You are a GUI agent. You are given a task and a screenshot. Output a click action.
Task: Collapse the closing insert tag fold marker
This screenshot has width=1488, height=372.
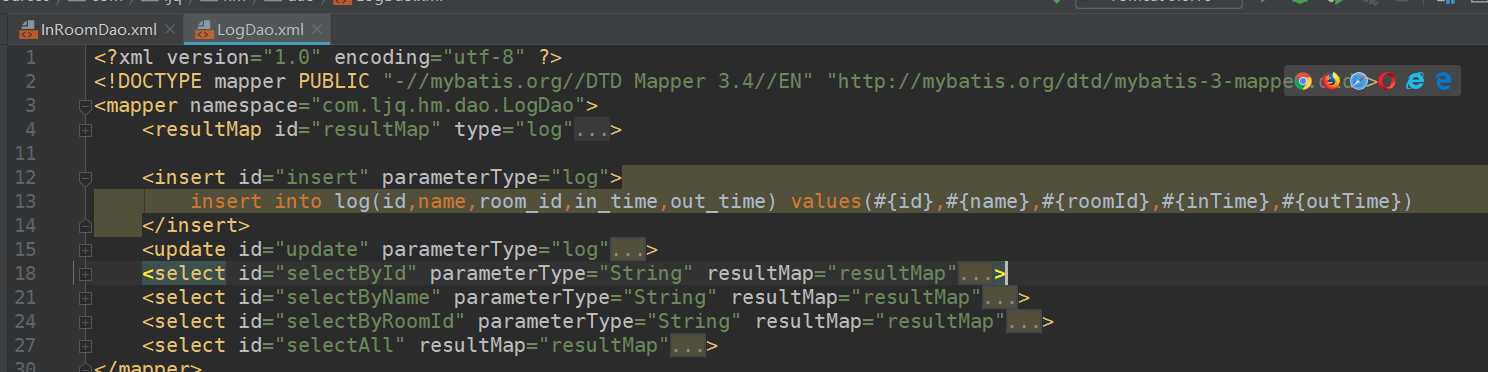(85, 226)
